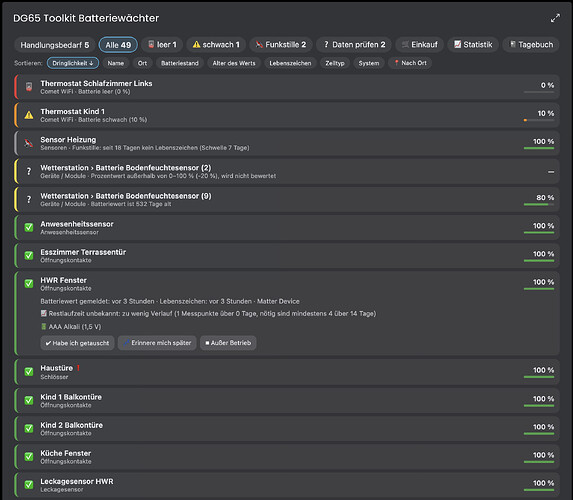Sort by Alter des Werts
Image resolution: width=573 pixels, height=500 pixels.
pyautogui.click(x=234, y=63)
